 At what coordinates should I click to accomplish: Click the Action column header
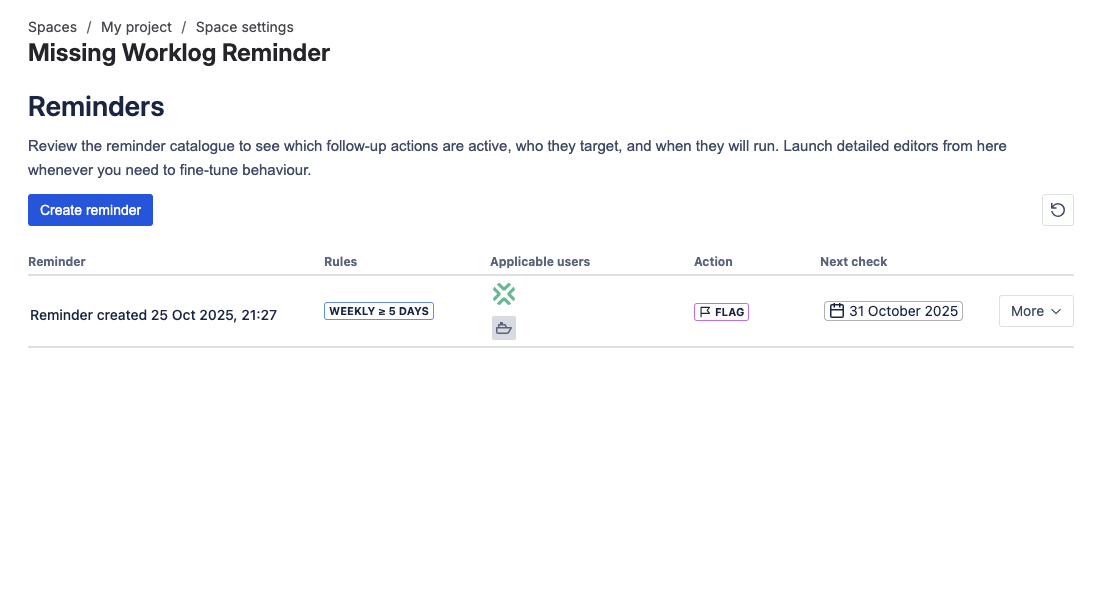713,262
